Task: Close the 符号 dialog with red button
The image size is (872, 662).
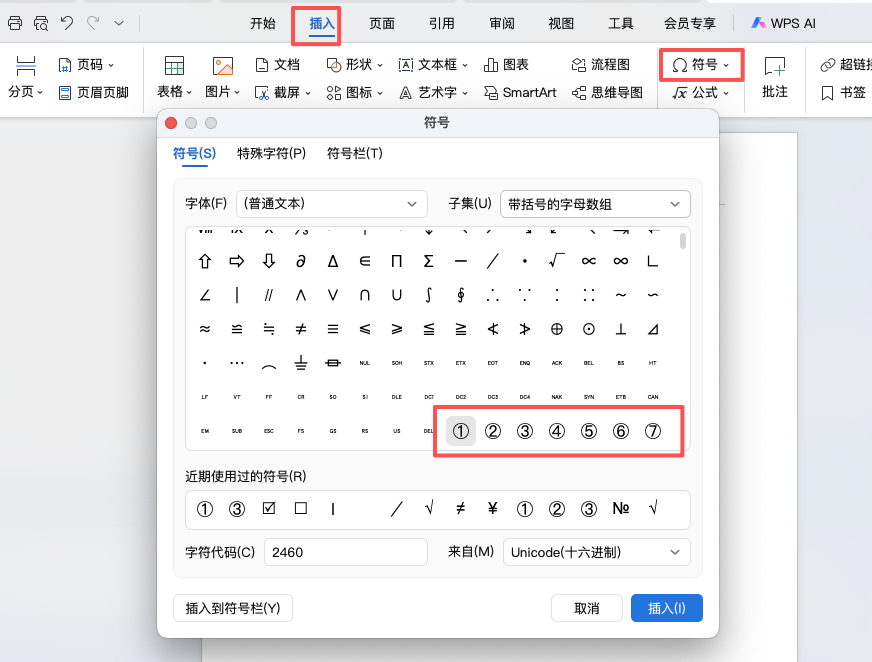Action: point(171,123)
